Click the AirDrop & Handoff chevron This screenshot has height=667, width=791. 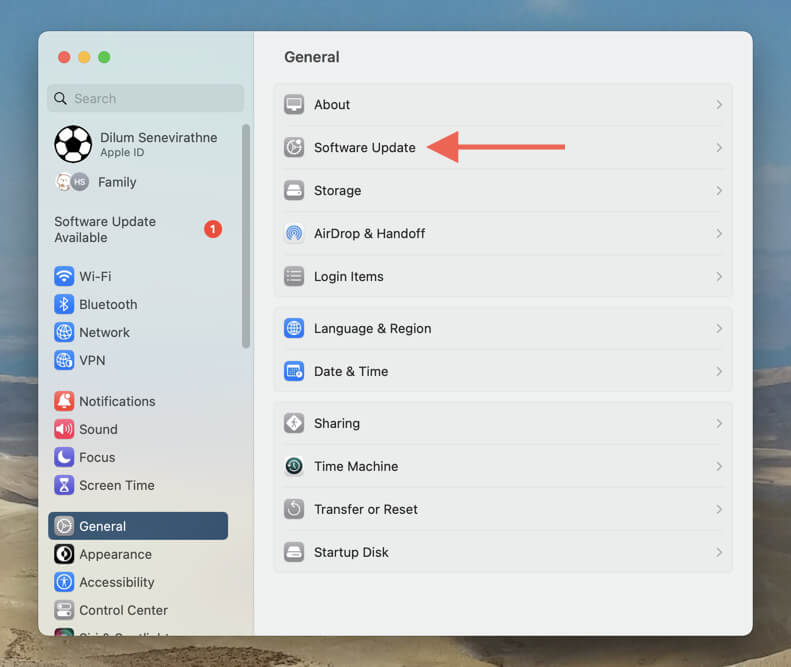[x=719, y=233]
